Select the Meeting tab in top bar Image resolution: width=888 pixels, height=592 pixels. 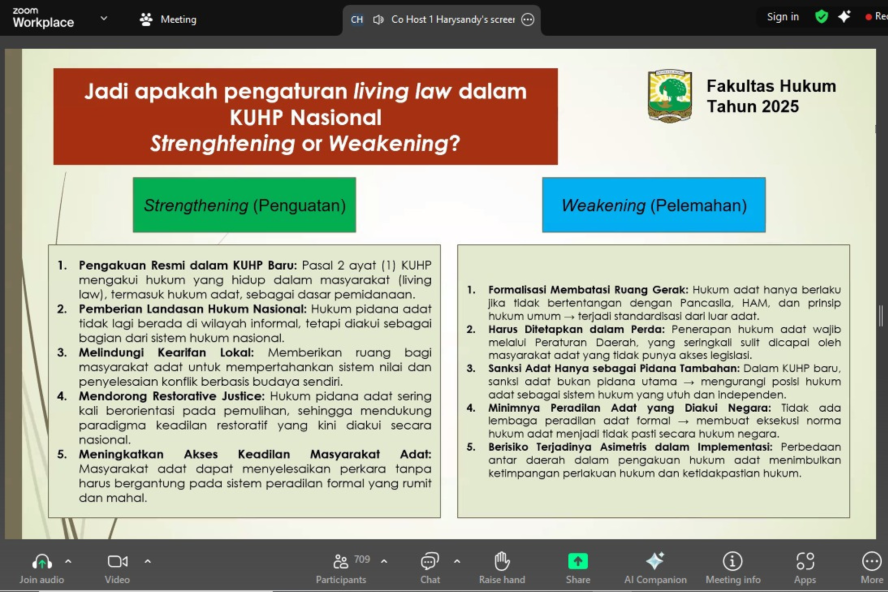point(168,19)
